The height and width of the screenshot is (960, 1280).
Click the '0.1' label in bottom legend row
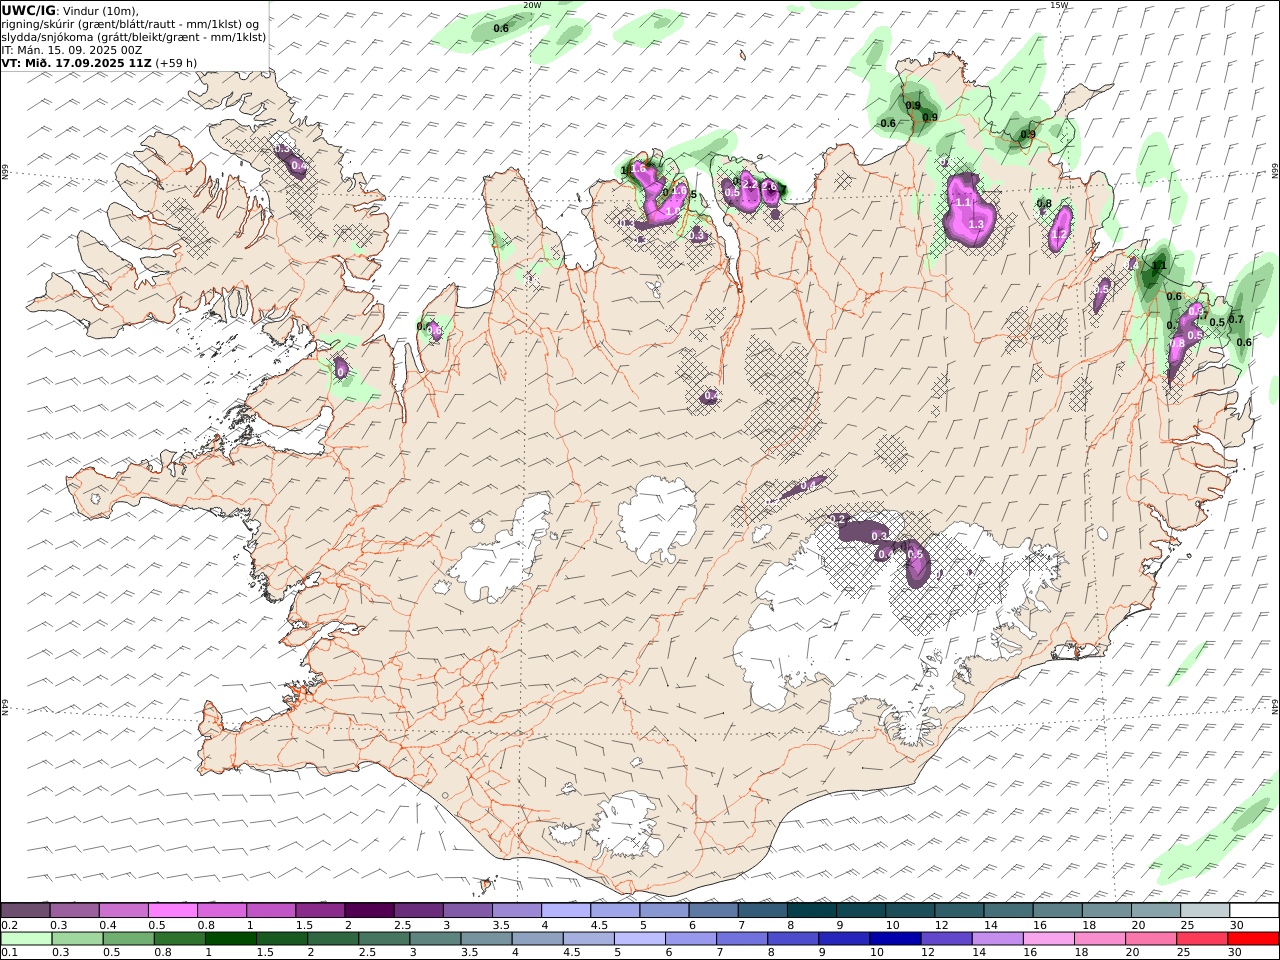coord(8,953)
